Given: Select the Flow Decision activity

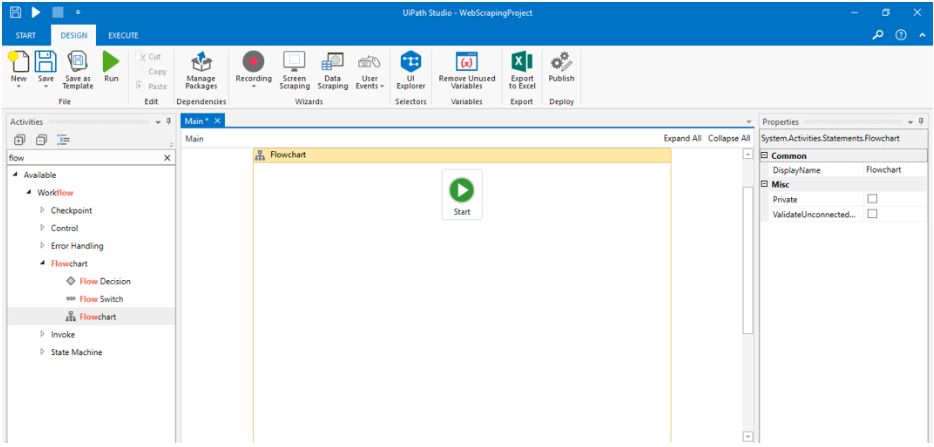Looking at the screenshot, I should click(x=98, y=281).
